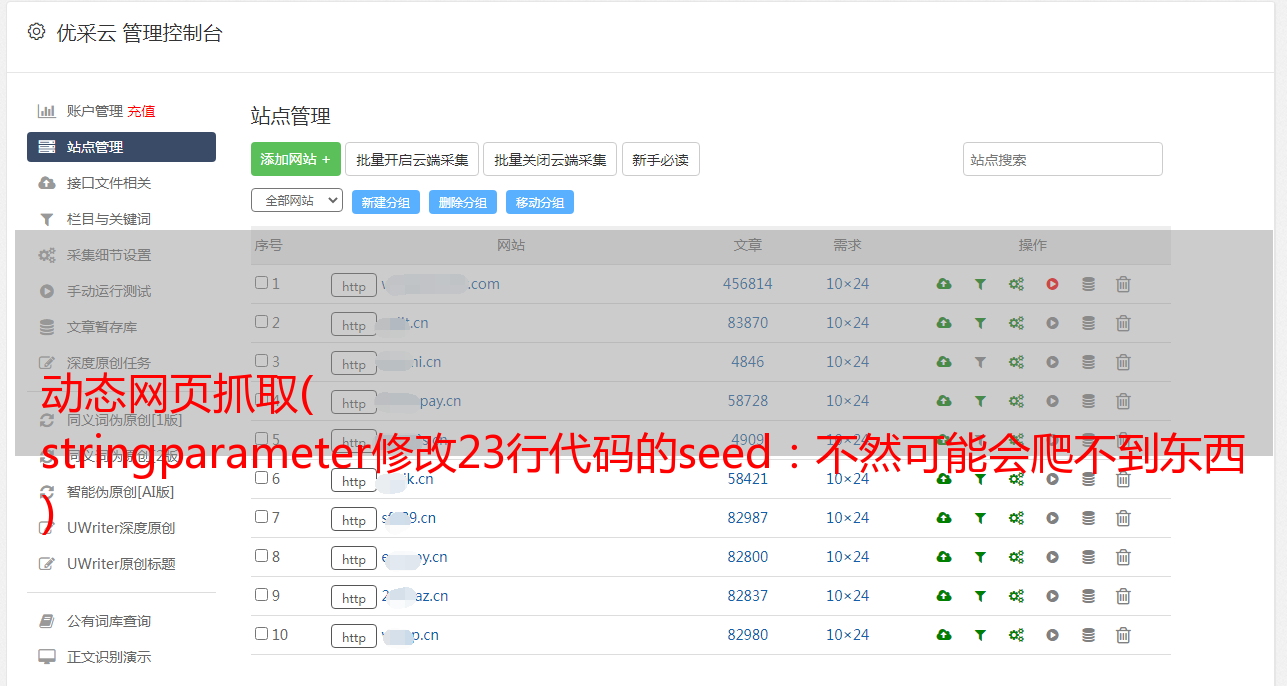Click 批量开启云端采集 button

(x=412, y=159)
